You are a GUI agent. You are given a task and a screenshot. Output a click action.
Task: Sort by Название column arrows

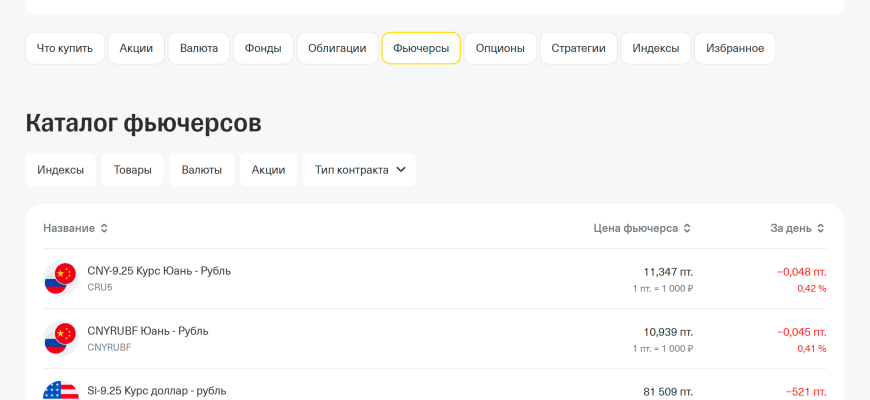click(104, 228)
